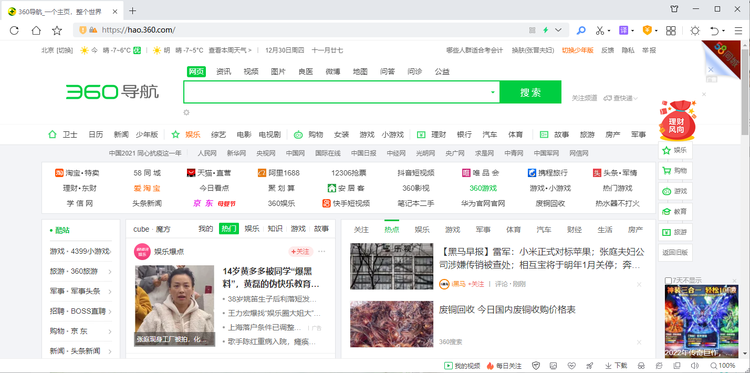Image resolution: width=750 pixels, height=373 pixels.
Task: Click the search settings gear below search box
Action: pos(187,112)
